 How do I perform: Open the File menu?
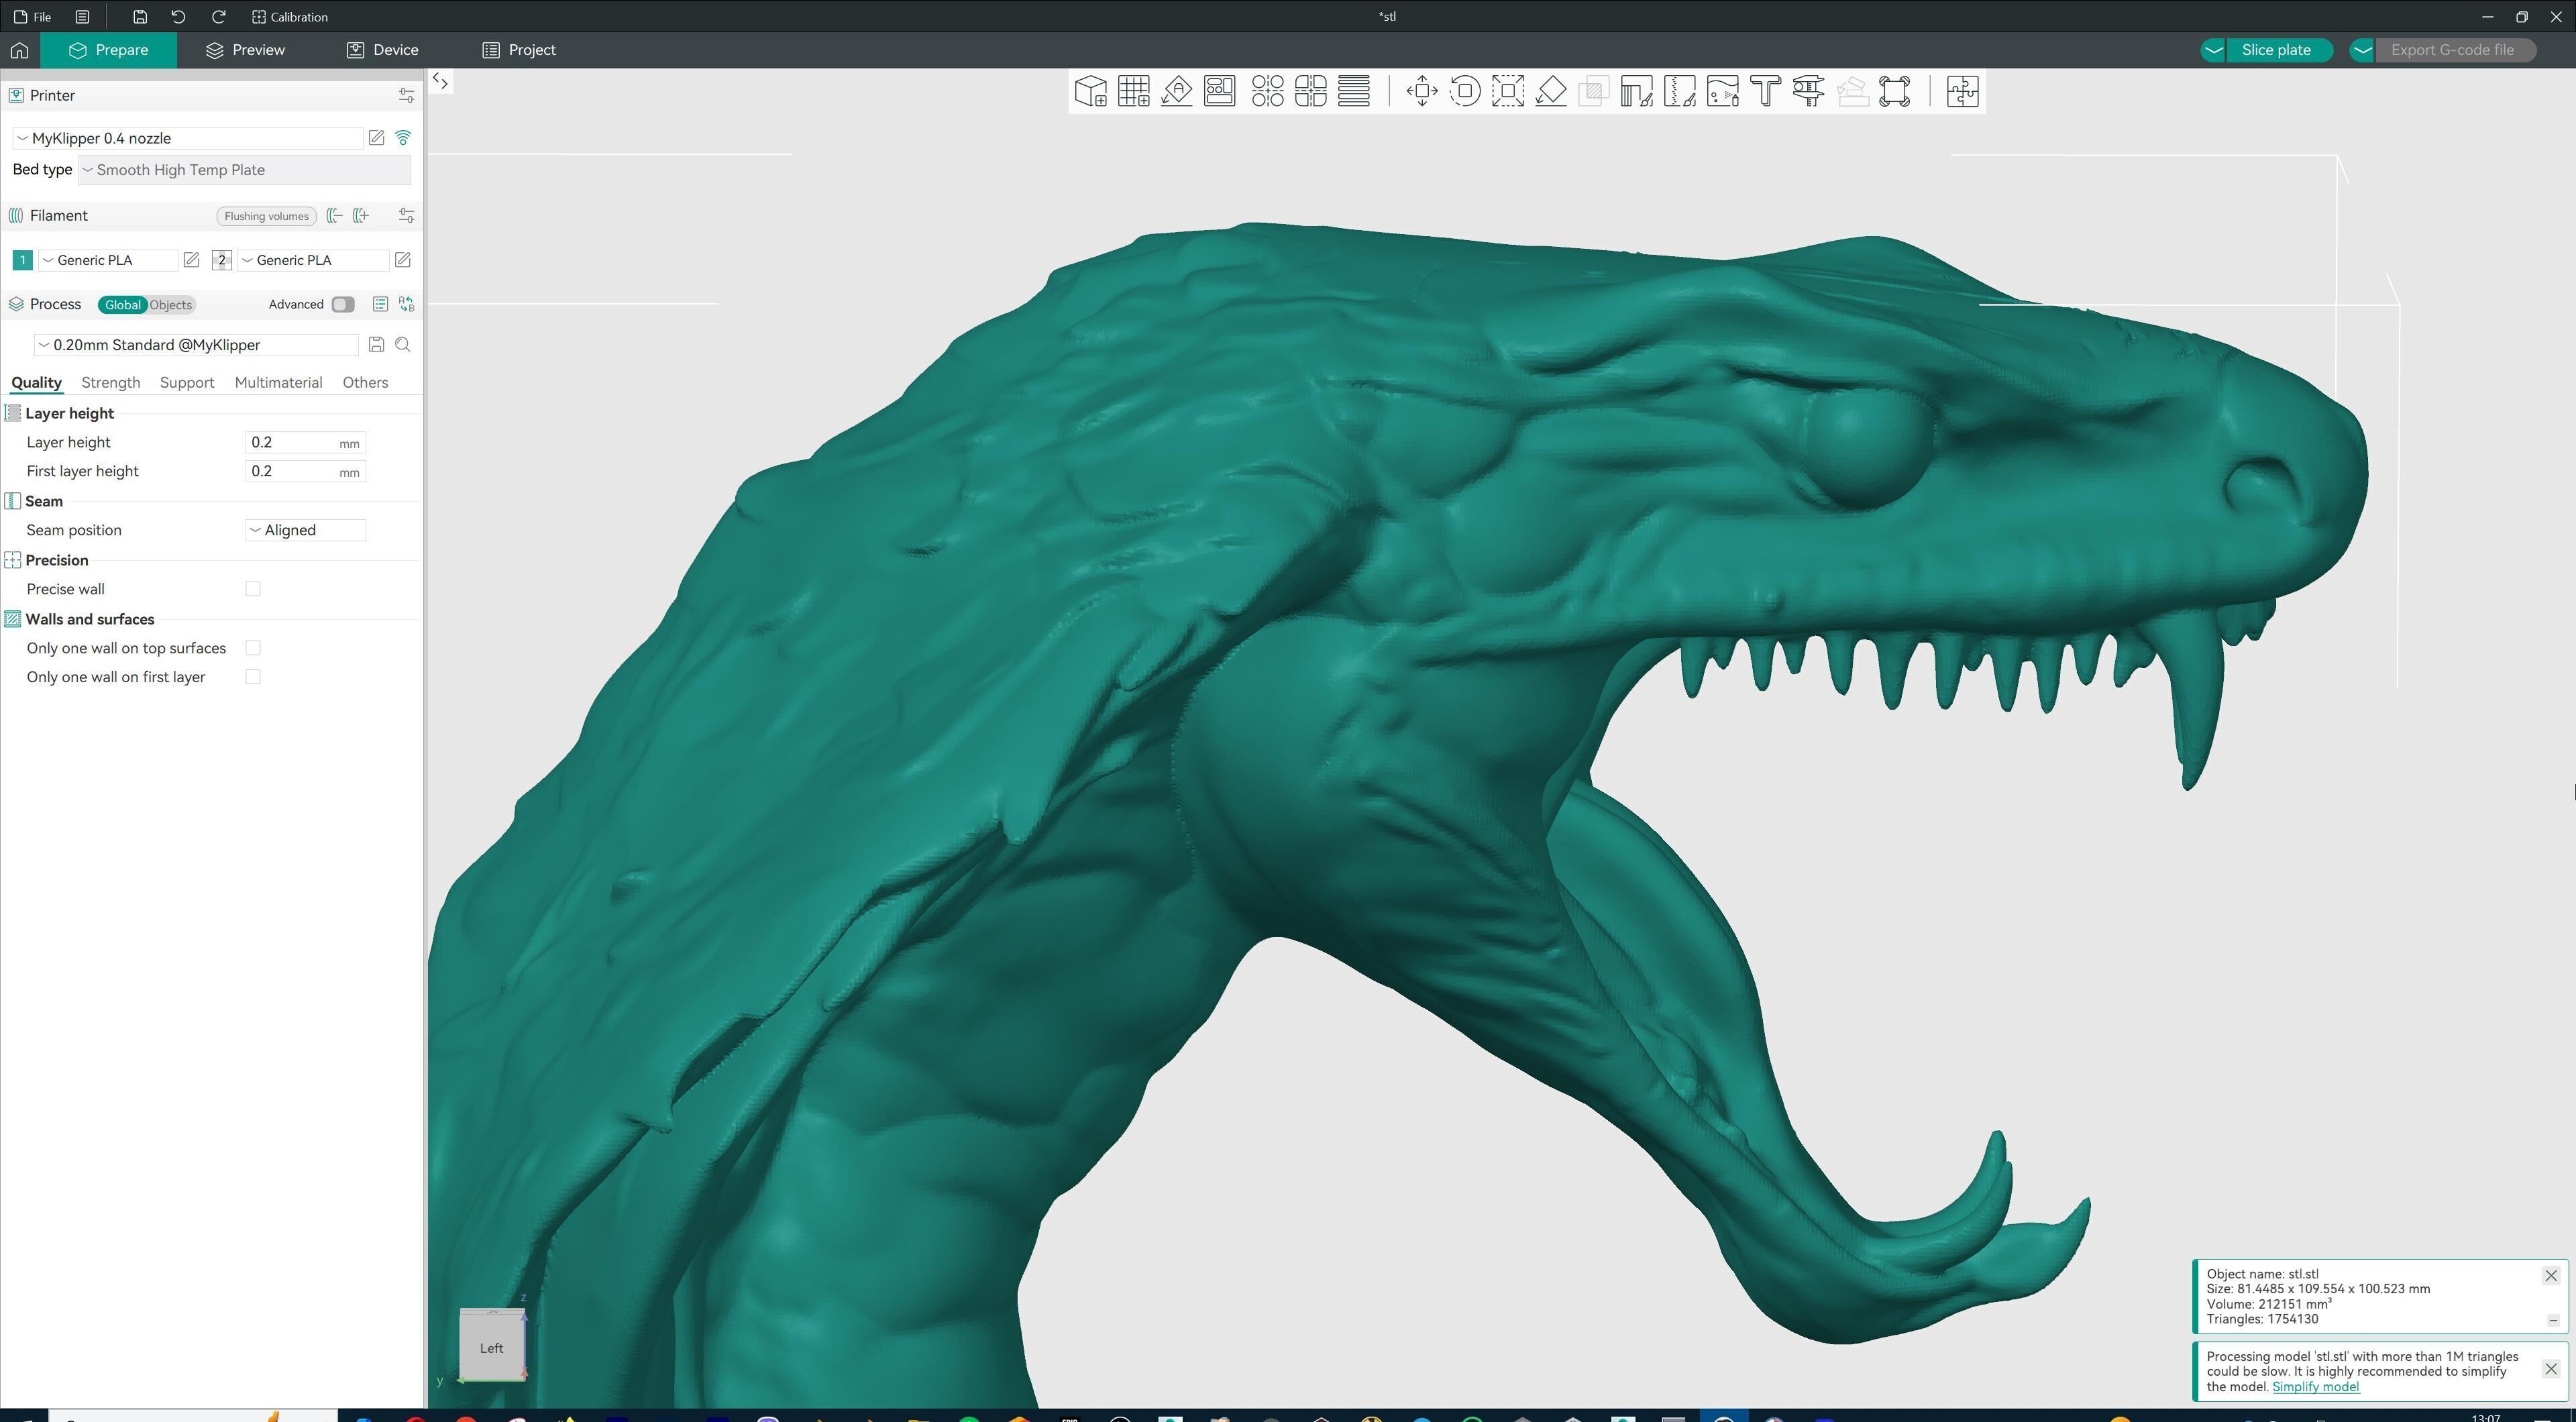(33, 17)
